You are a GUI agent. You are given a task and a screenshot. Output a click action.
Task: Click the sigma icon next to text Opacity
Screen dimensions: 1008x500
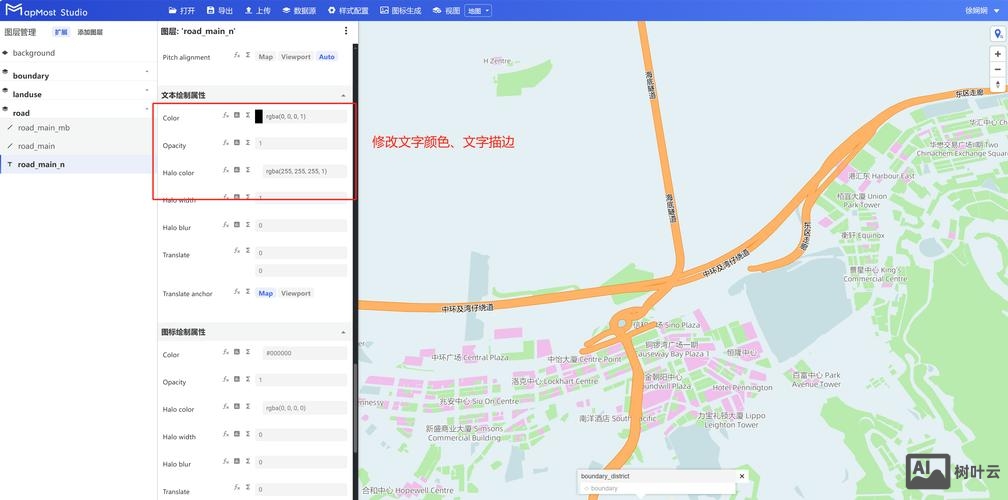click(247, 143)
